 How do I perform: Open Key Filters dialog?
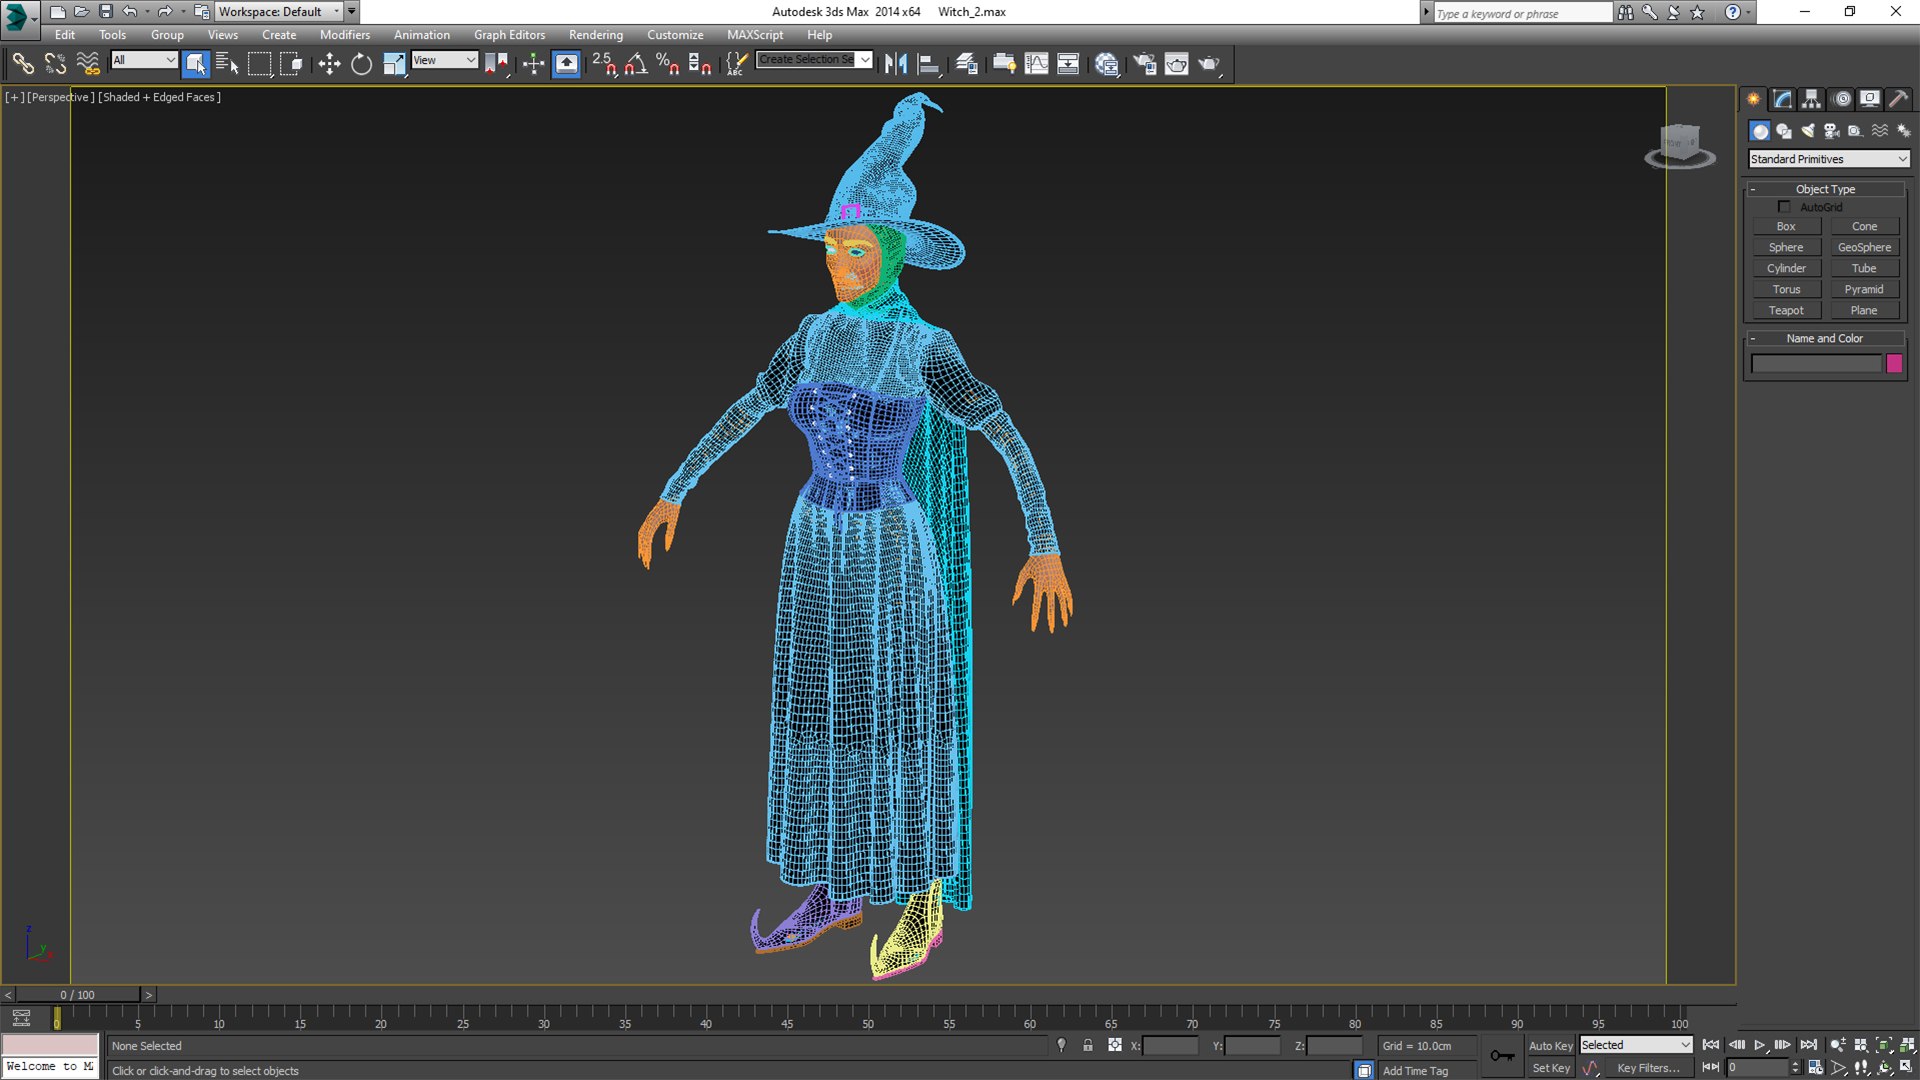1648,1068
